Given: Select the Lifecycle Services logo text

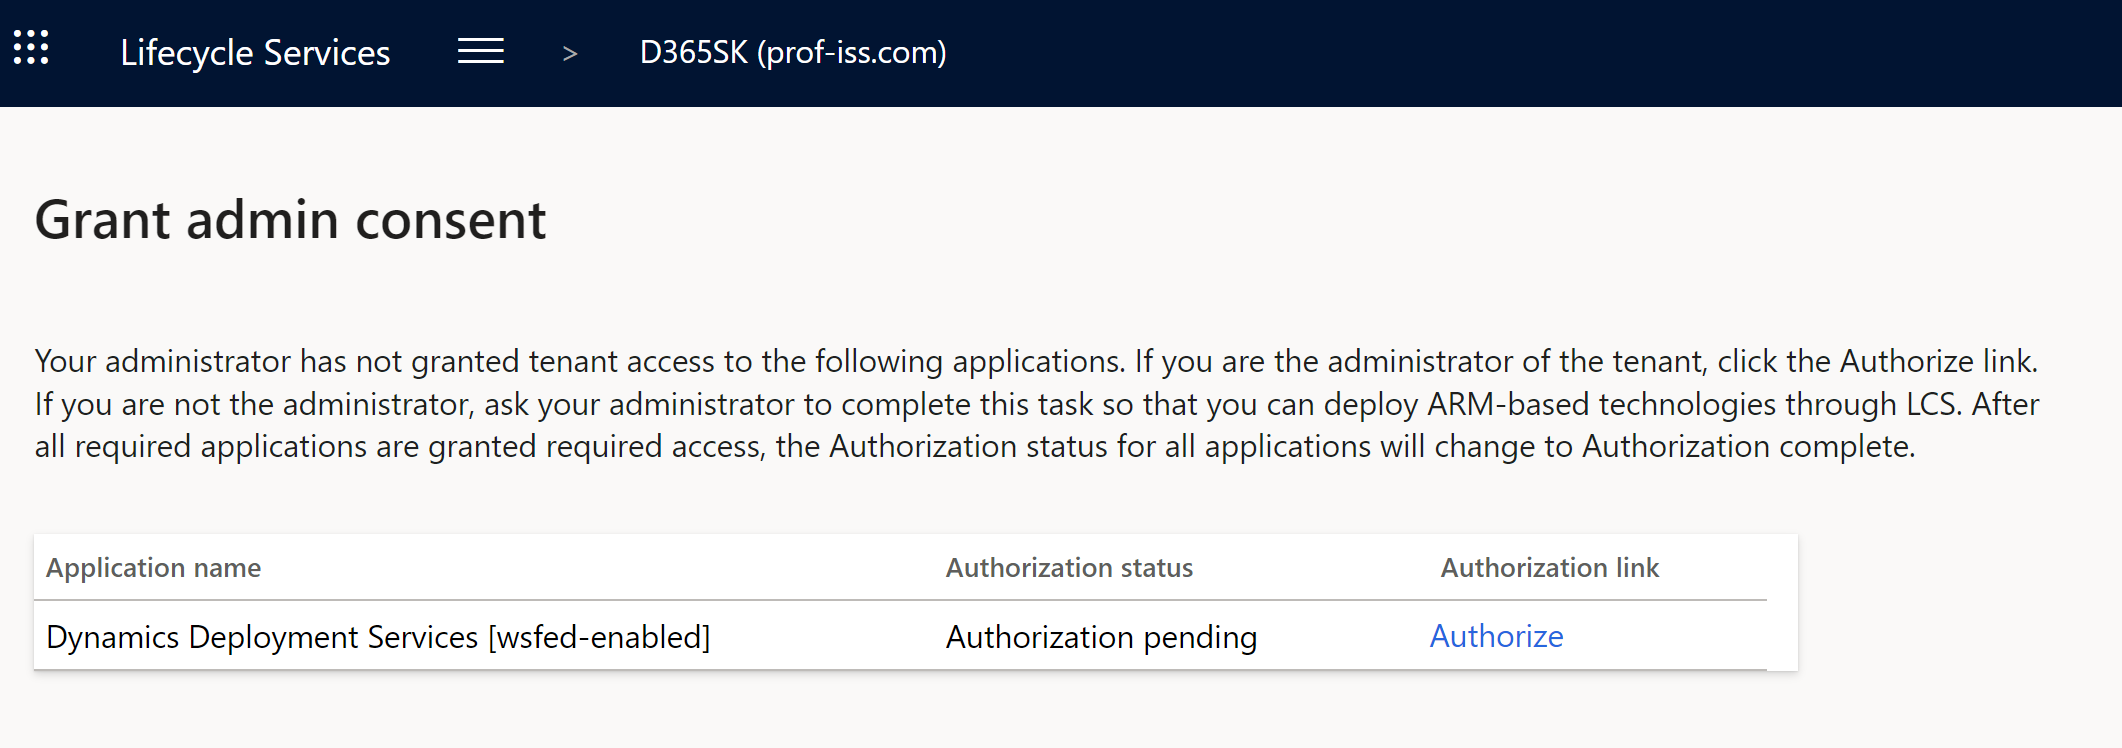Looking at the screenshot, I should coord(255,52).
